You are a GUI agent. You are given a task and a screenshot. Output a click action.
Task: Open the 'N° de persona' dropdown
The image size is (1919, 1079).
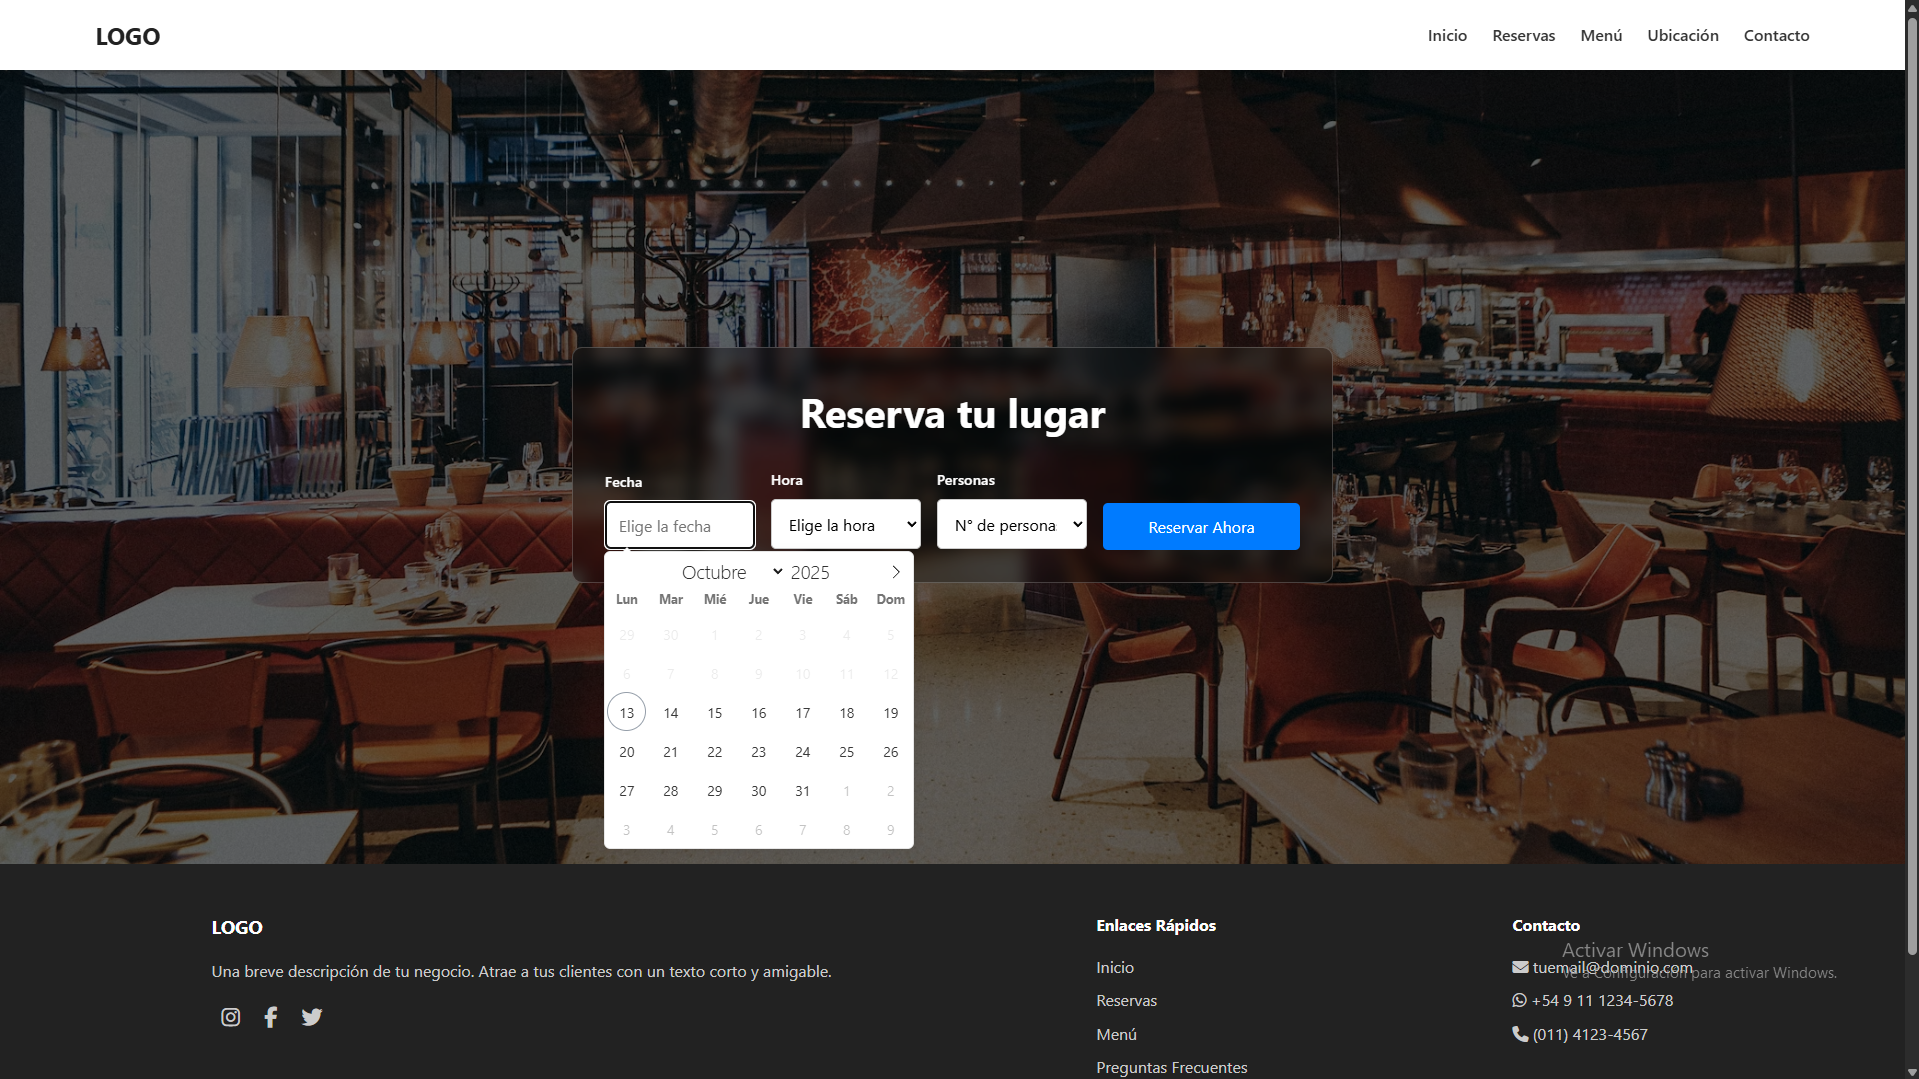(x=1011, y=525)
